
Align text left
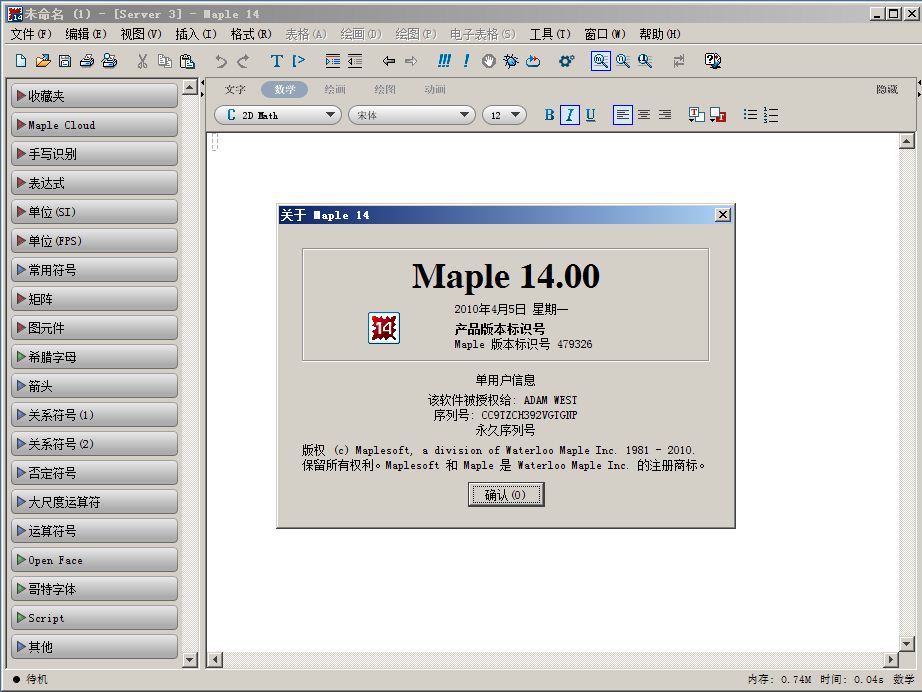623,115
